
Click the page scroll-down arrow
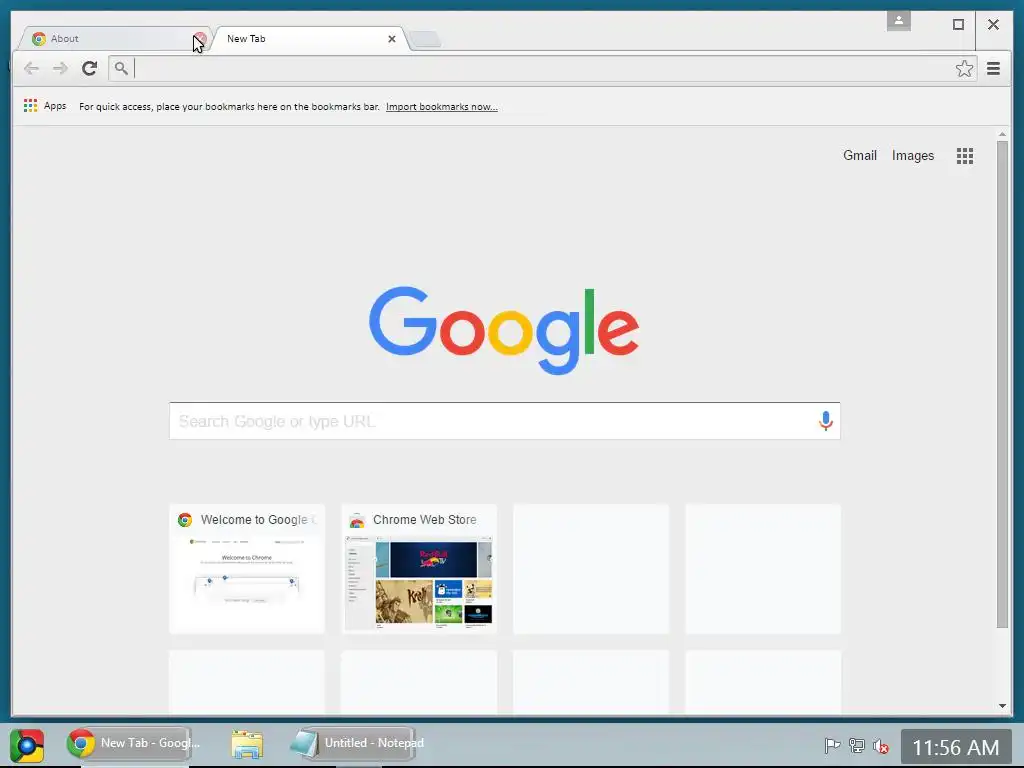[1002, 706]
